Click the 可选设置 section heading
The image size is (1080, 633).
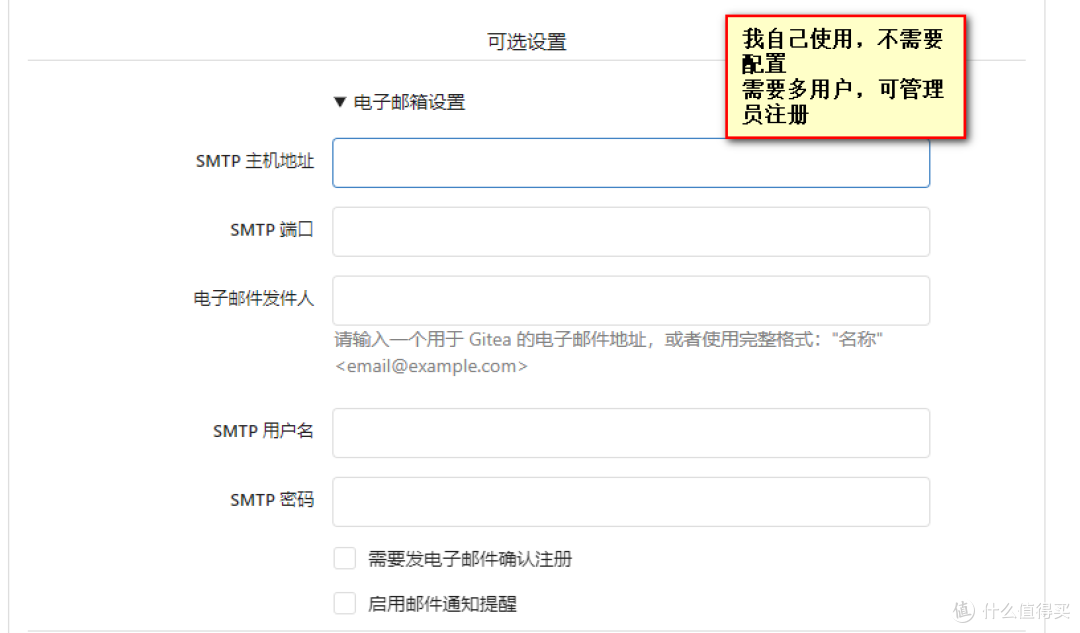pos(526,41)
